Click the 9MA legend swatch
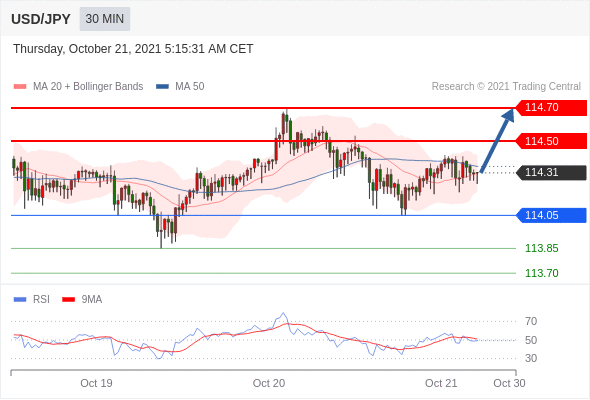The height and width of the screenshot is (400, 590). pyautogui.click(x=68, y=300)
